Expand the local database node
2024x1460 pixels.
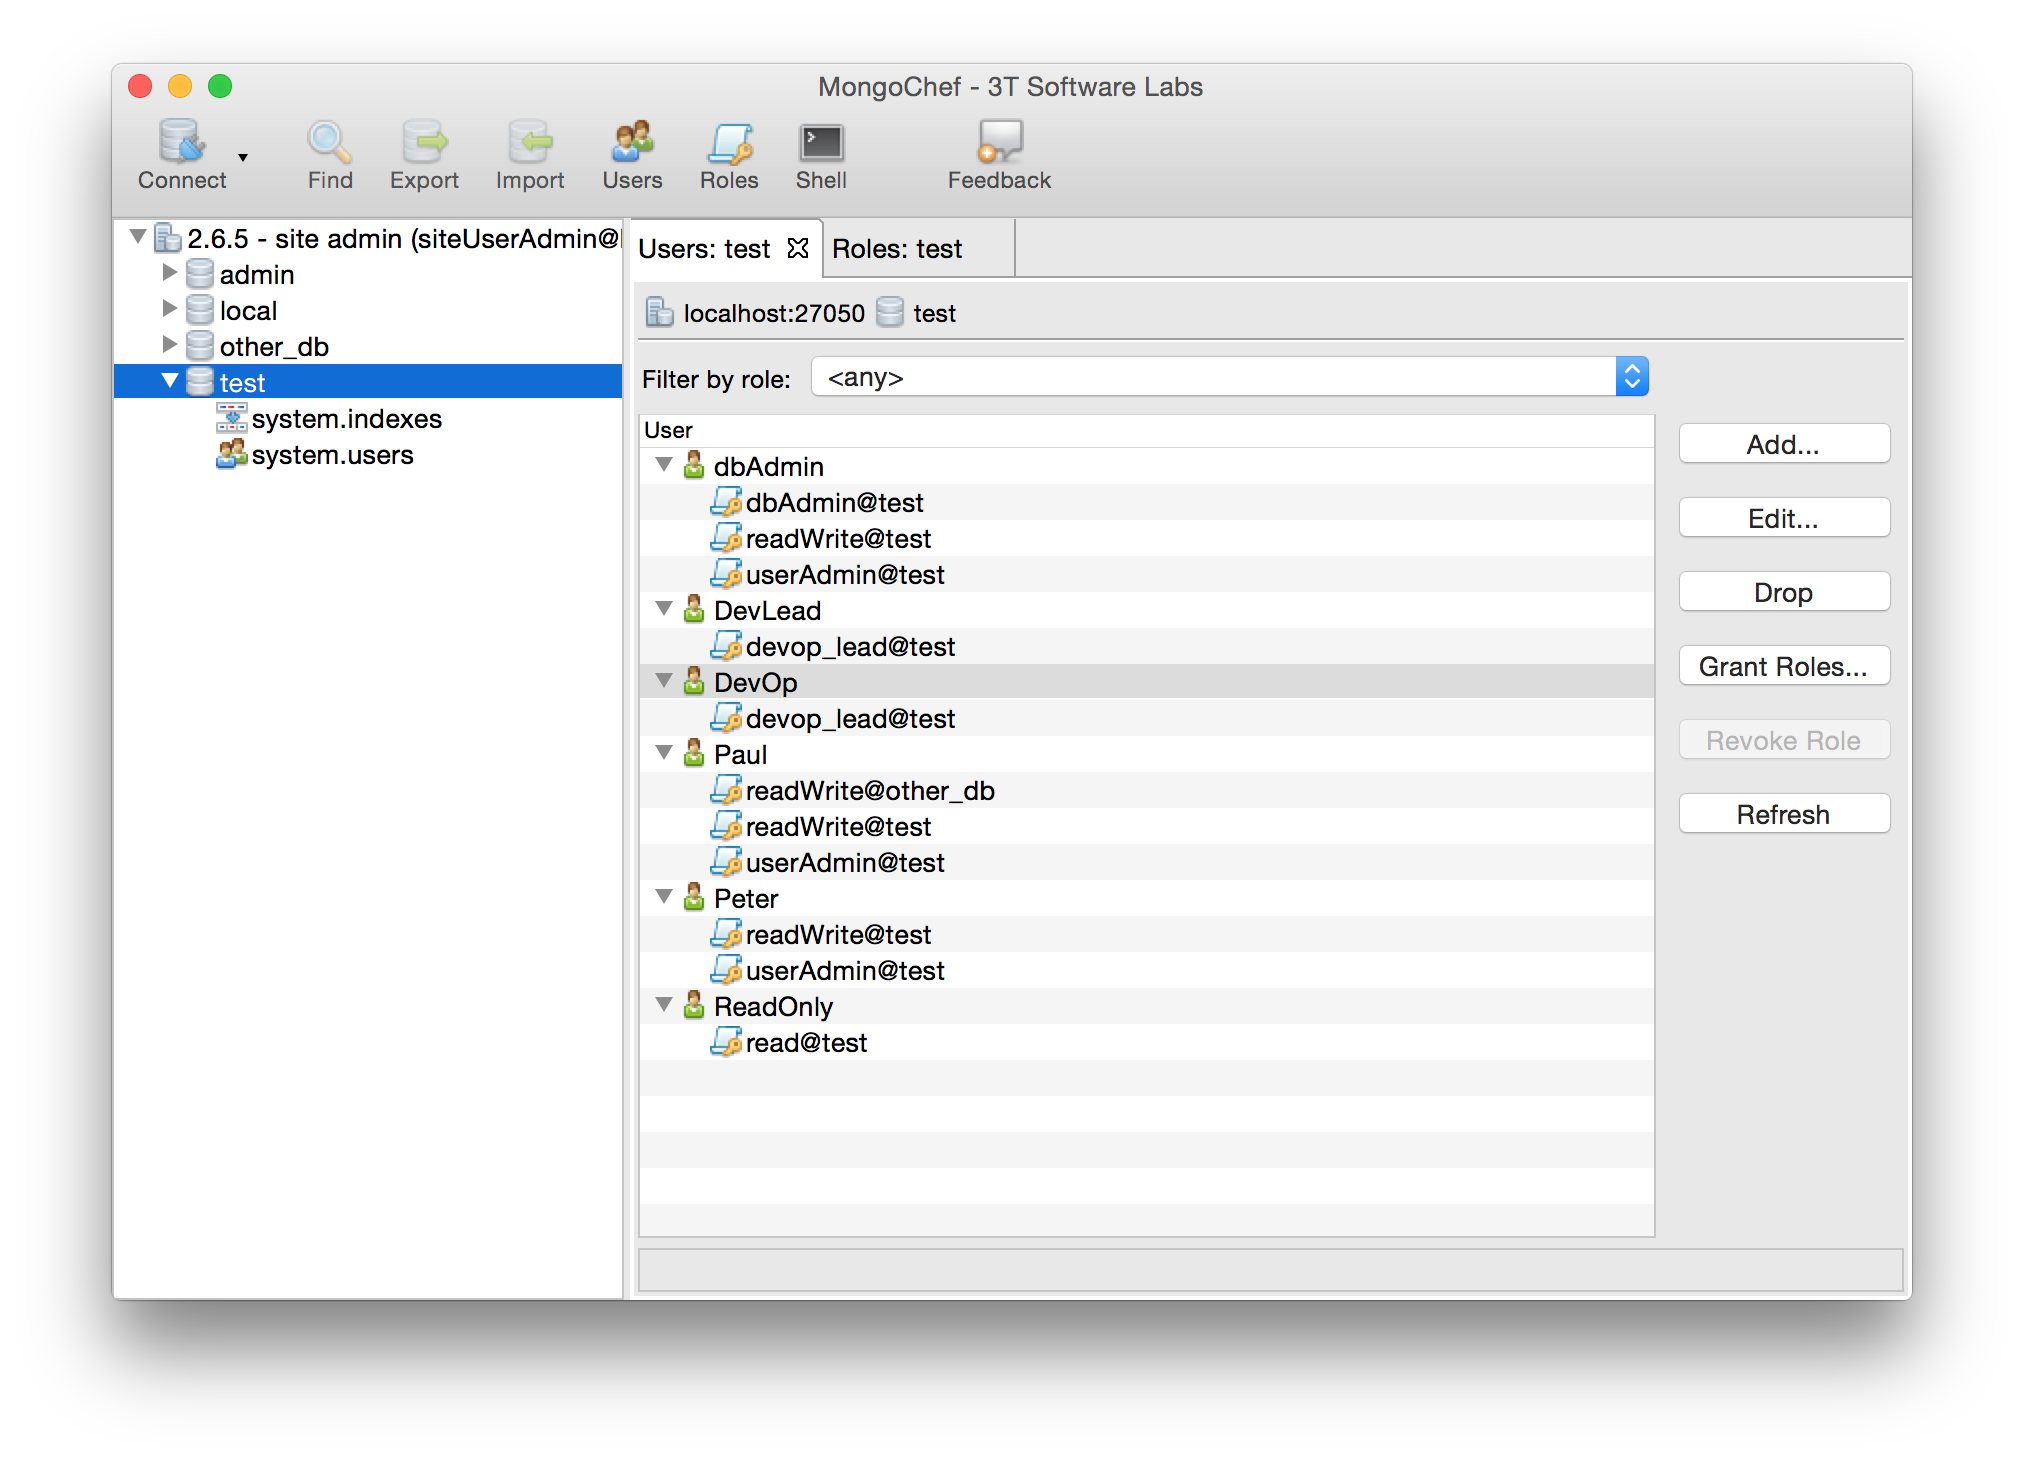coord(169,308)
